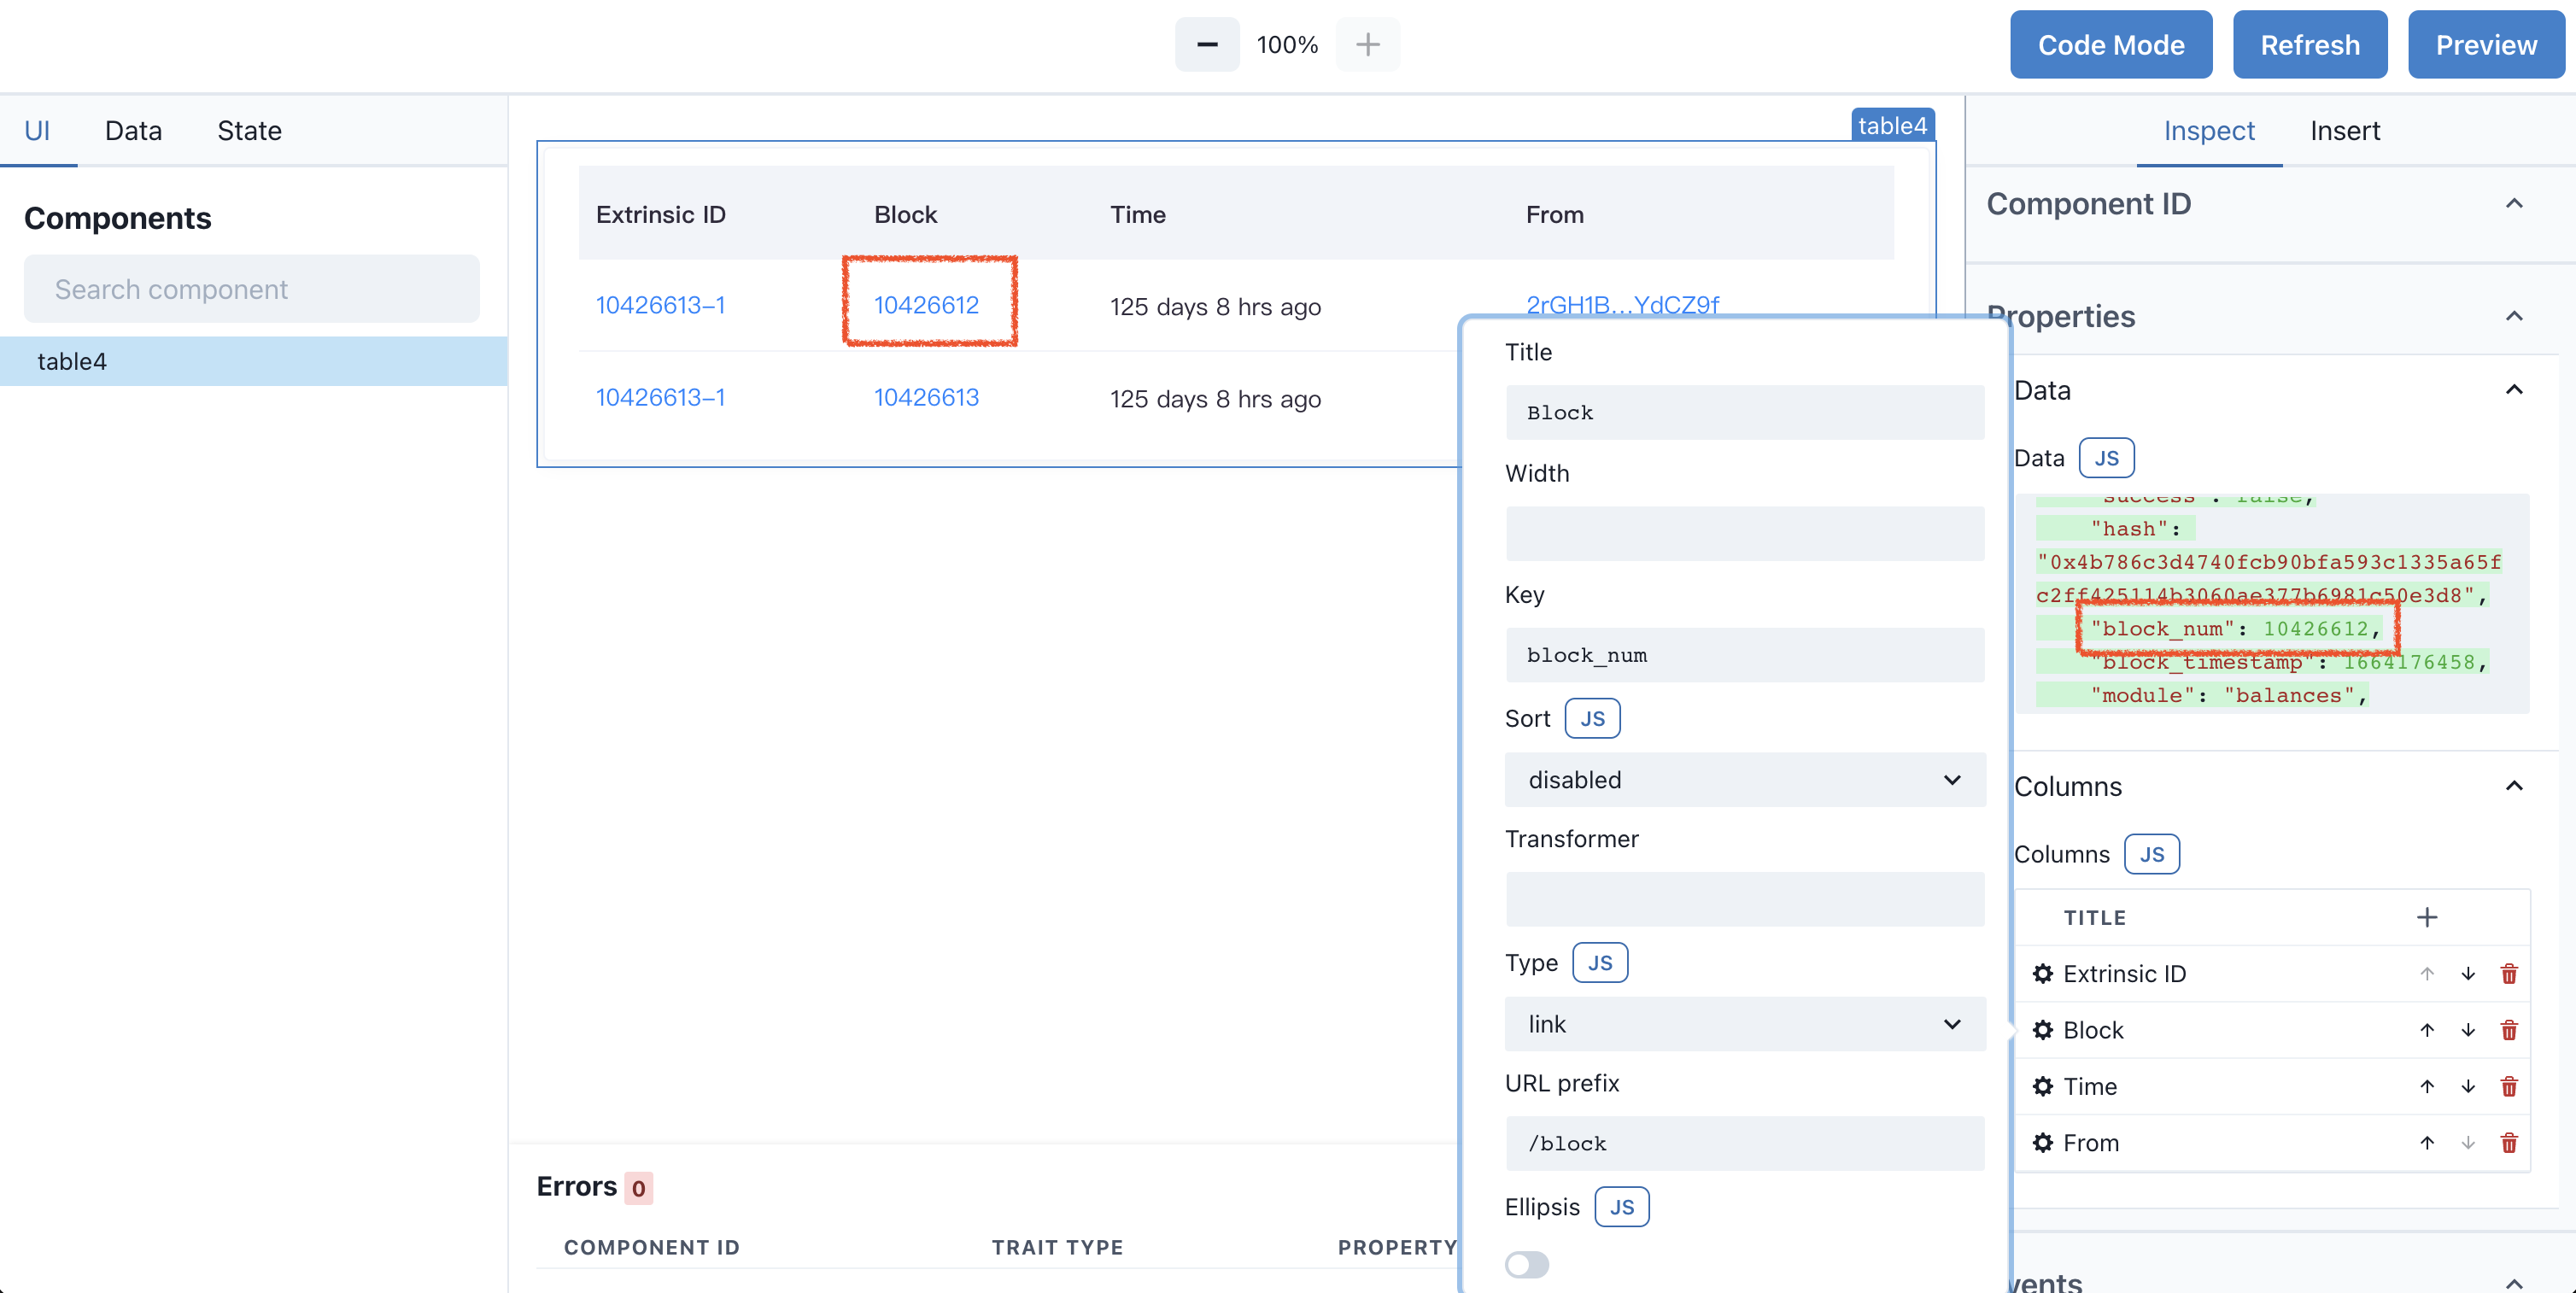Viewport: 2576px width, 1293px height.
Task: Open settings gear for Time column
Action: [x=2042, y=1086]
